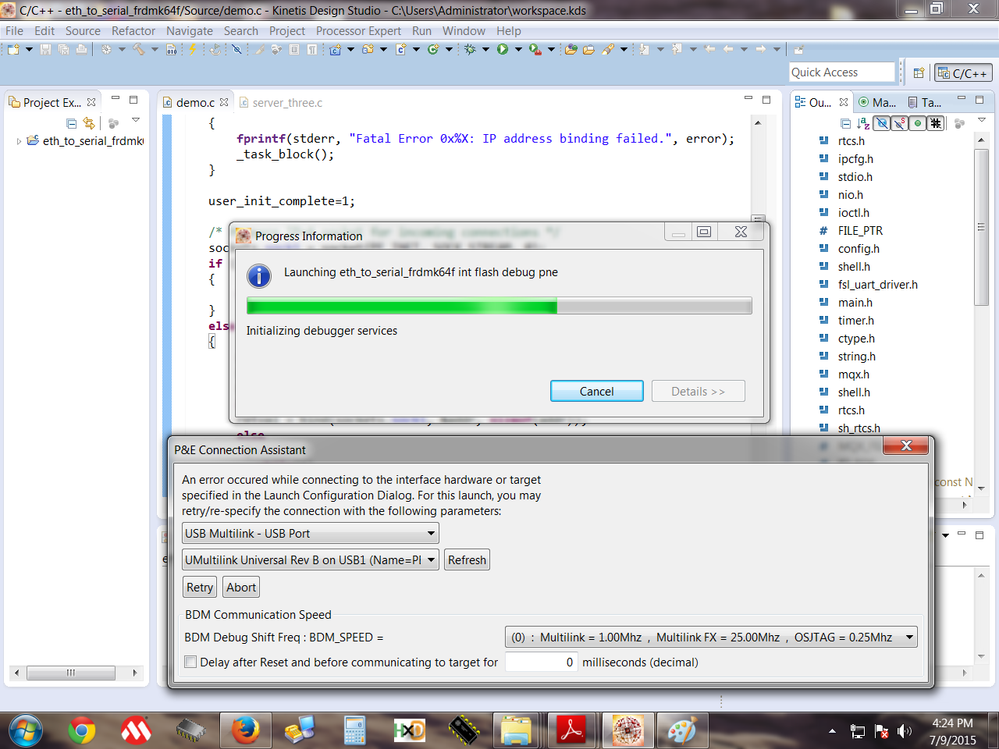Click the Open Type toolbar icon
Screen dimensions: 999x749
571,49
